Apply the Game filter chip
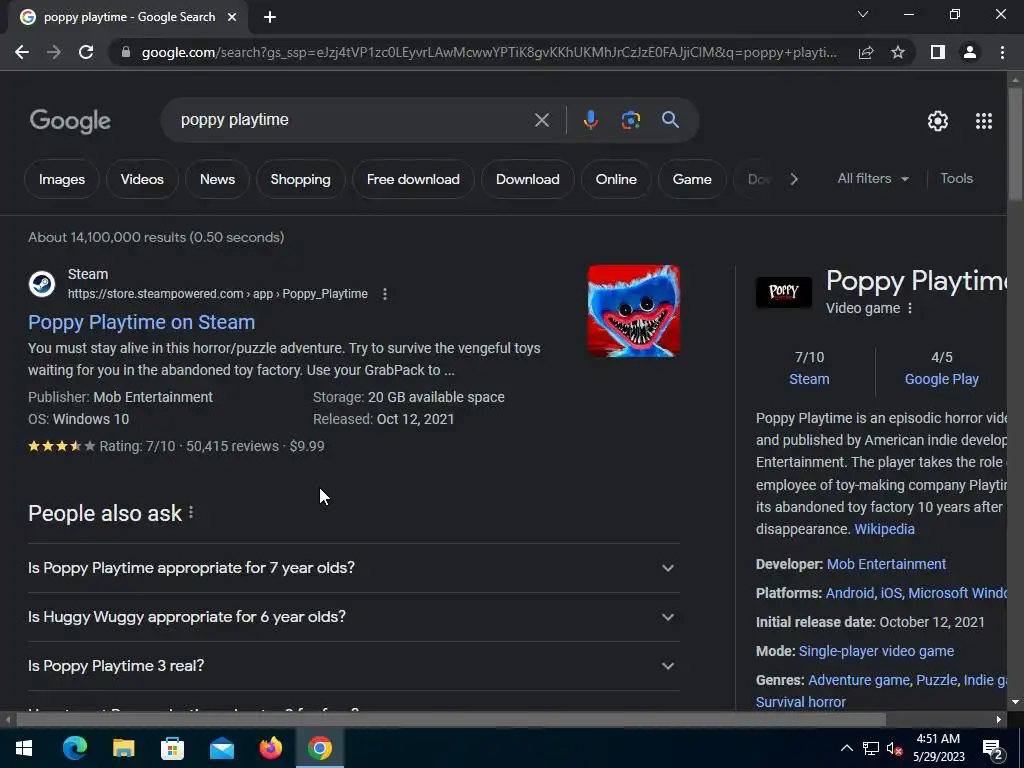The height and width of the screenshot is (768, 1024). click(x=692, y=179)
